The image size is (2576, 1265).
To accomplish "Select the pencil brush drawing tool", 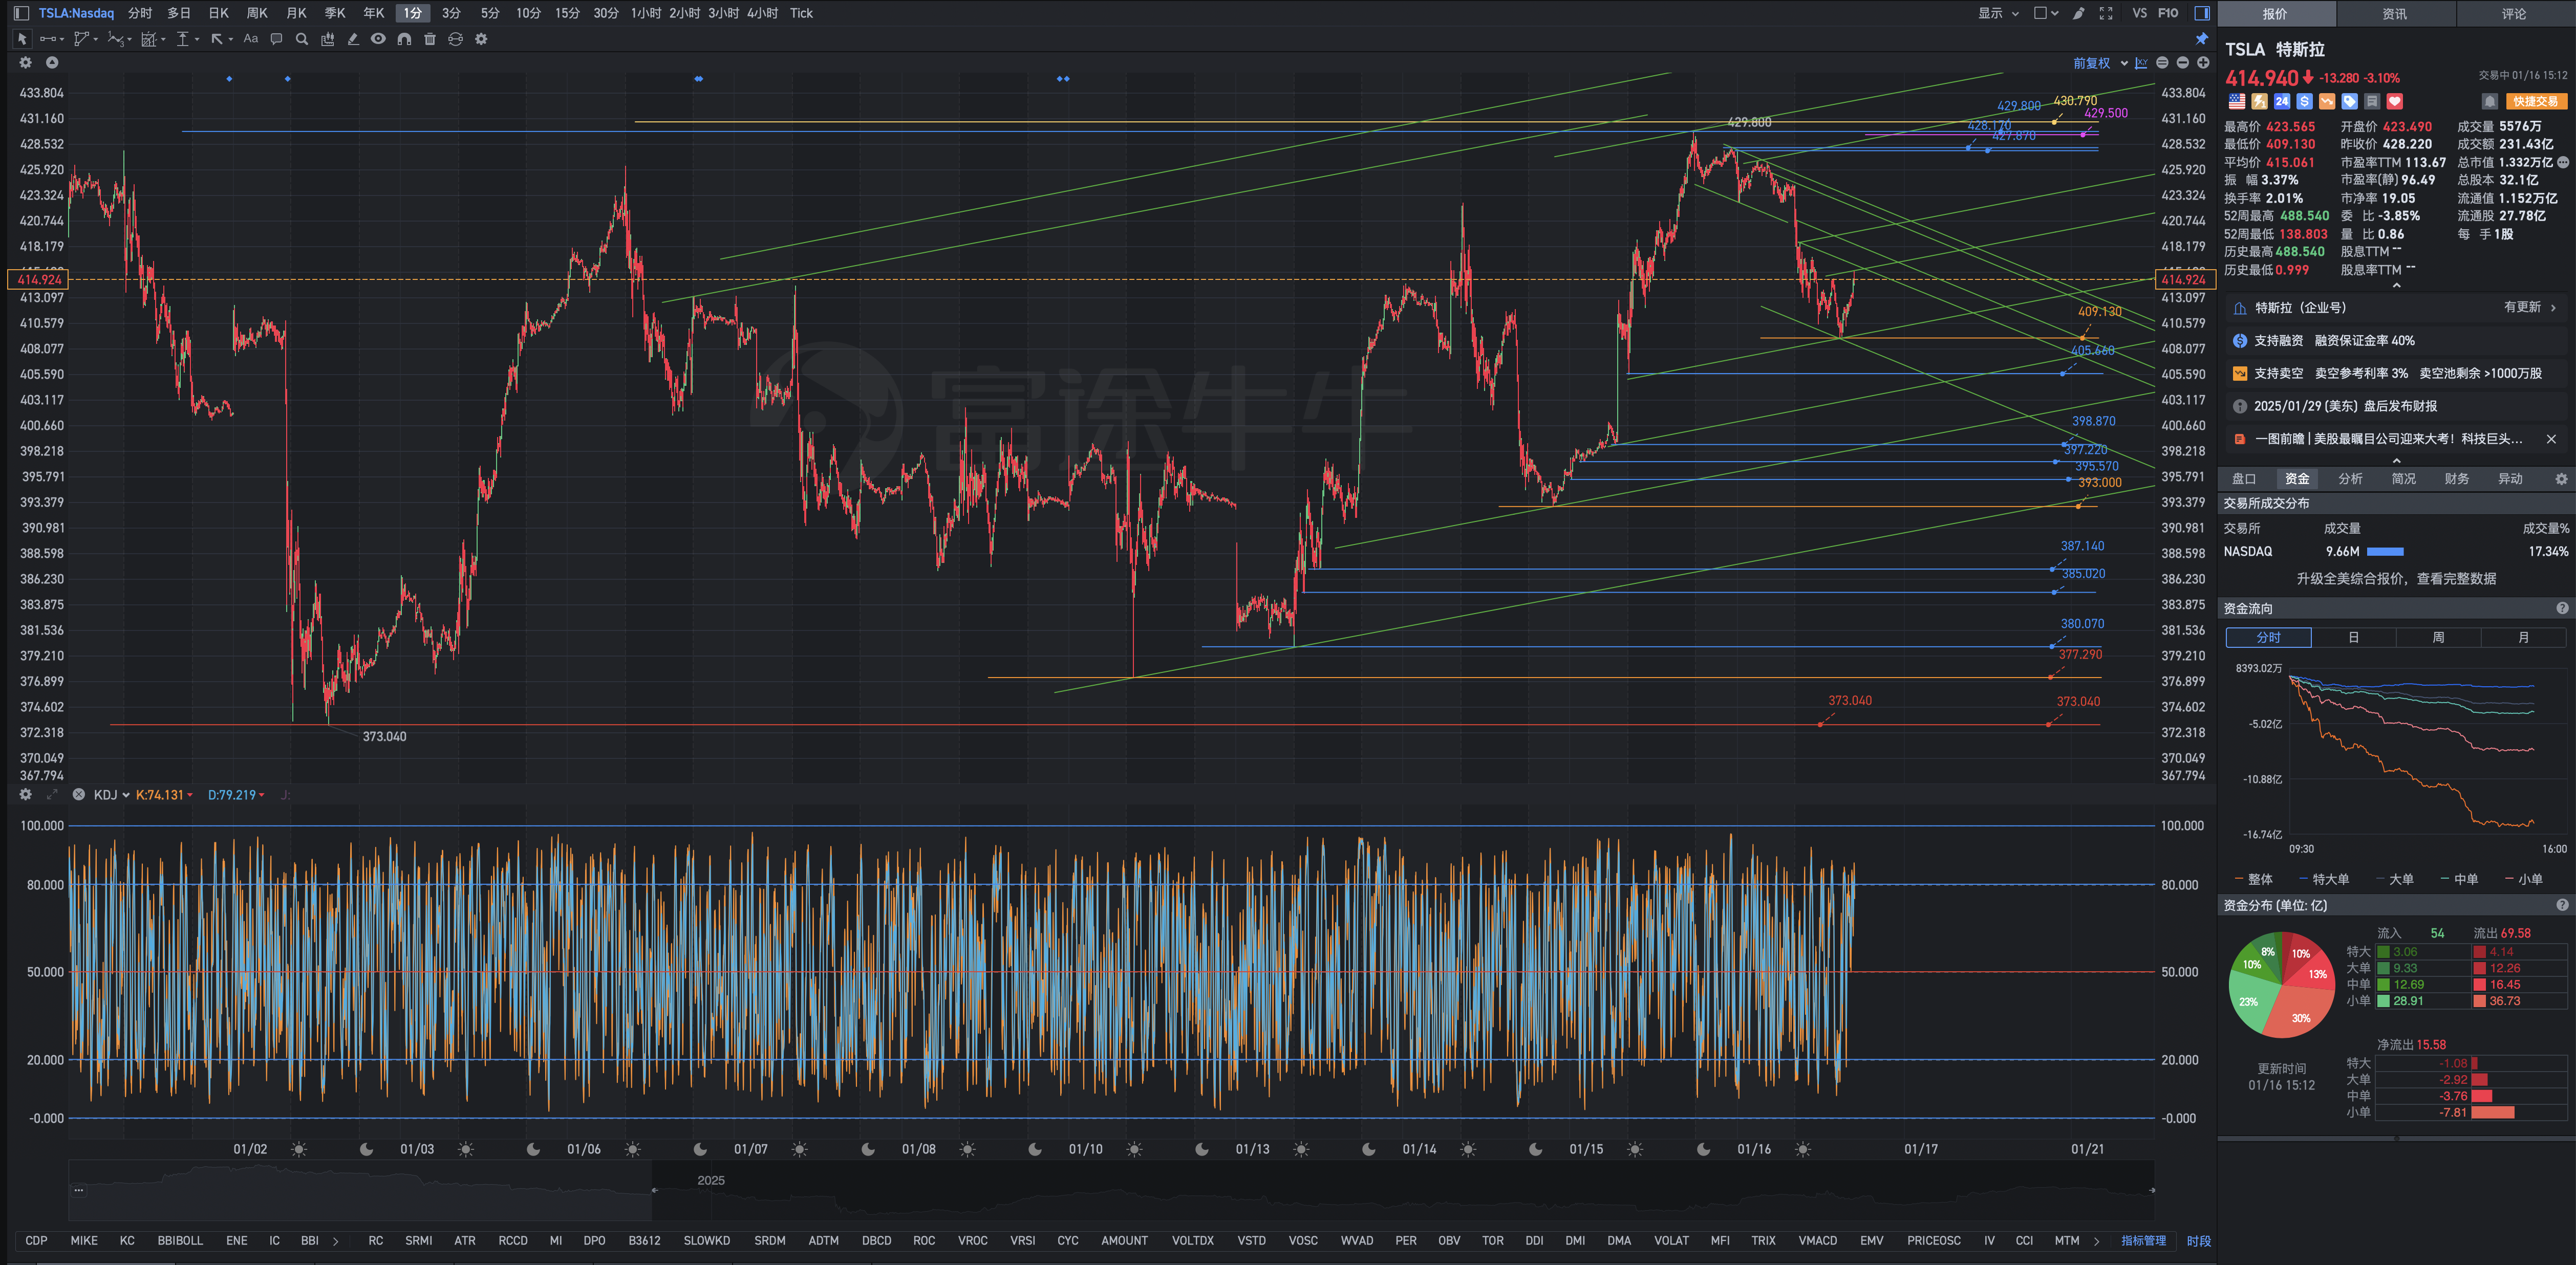I will (x=353, y=39).
